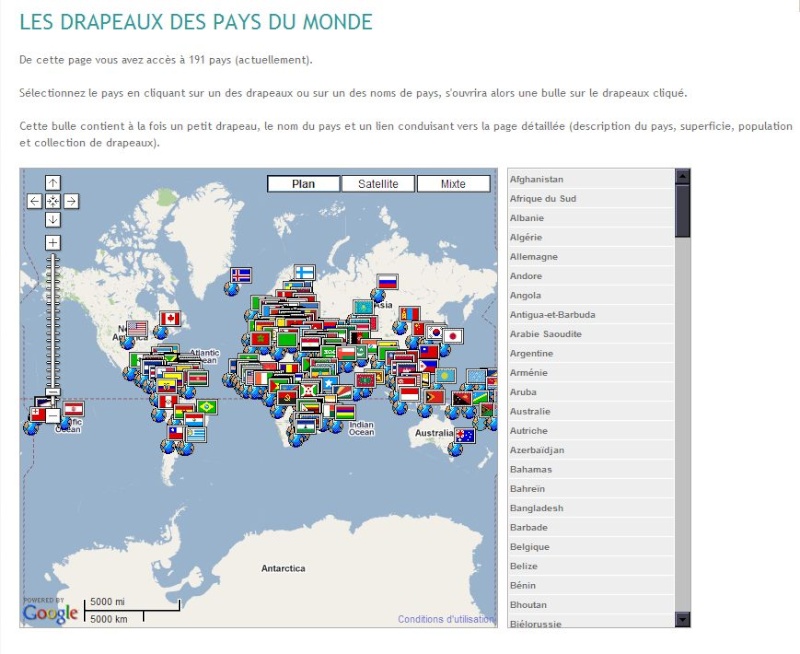Click the zoom slider handle

[x=53, y=392]
